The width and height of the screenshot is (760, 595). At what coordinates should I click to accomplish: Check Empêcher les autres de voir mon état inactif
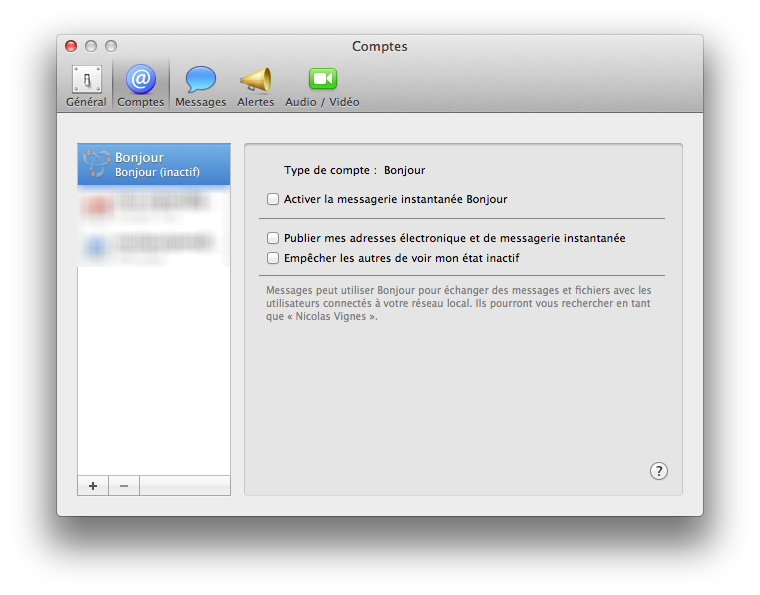(x=273, y=258)
